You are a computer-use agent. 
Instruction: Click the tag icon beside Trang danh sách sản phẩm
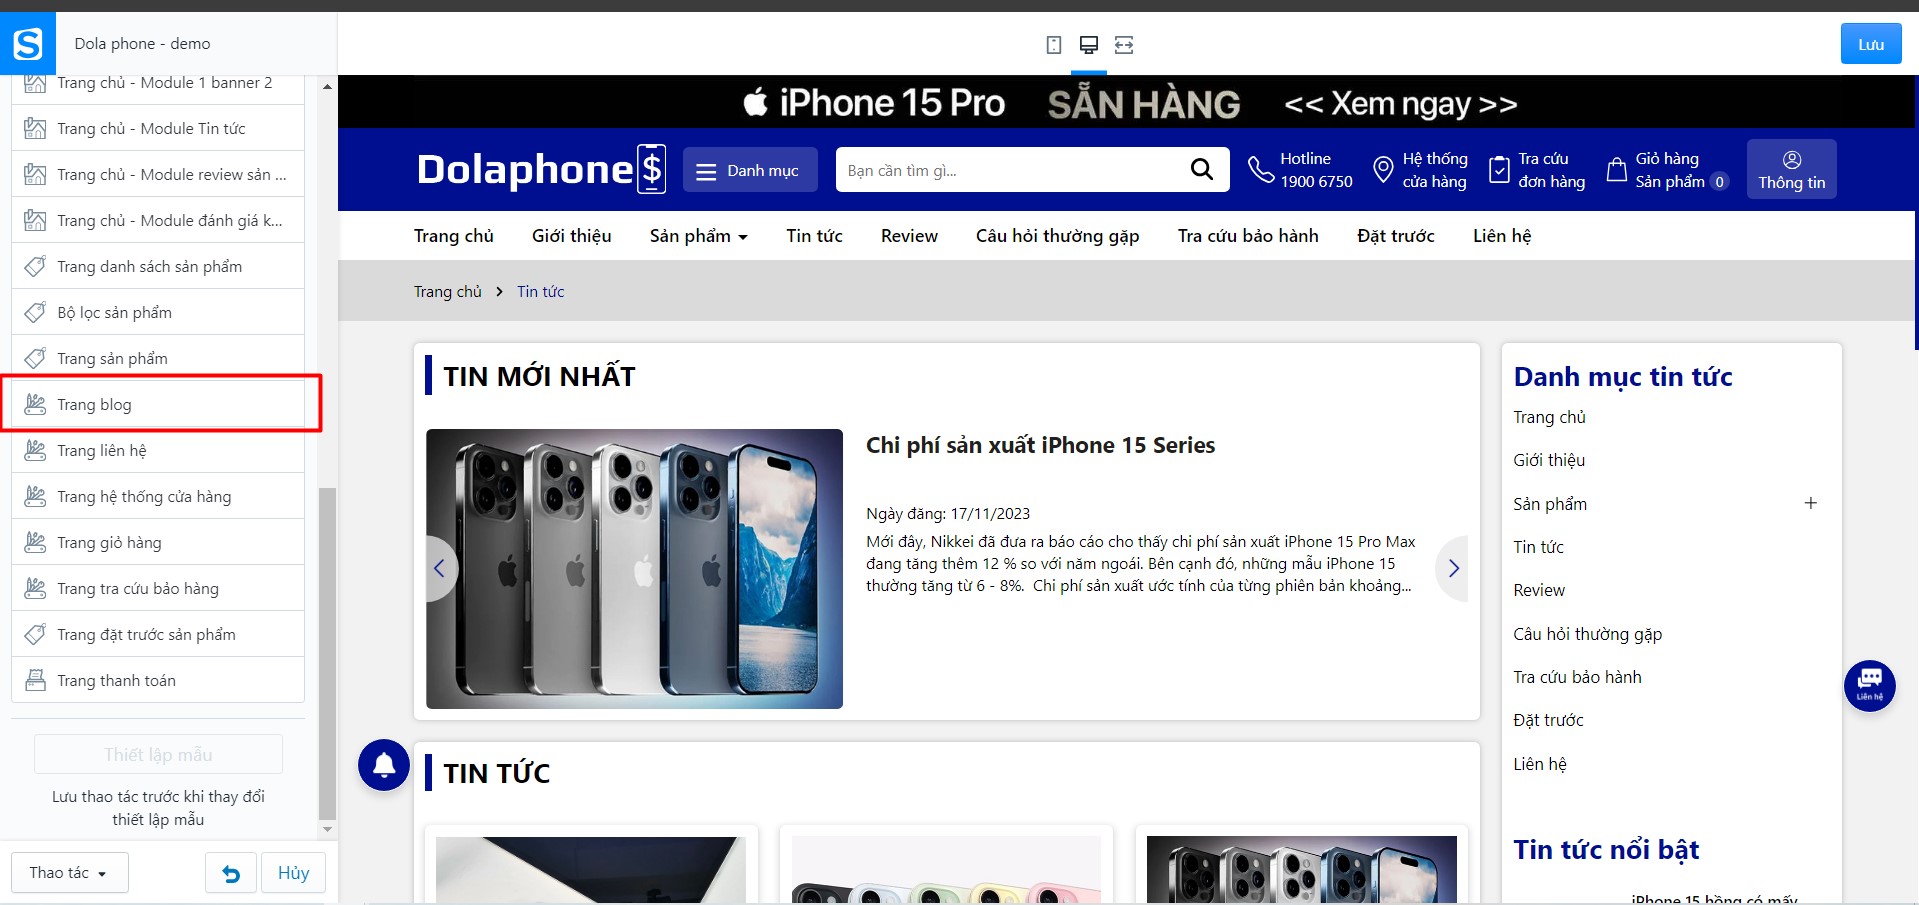pyautogui.click(x=35, y=266)
